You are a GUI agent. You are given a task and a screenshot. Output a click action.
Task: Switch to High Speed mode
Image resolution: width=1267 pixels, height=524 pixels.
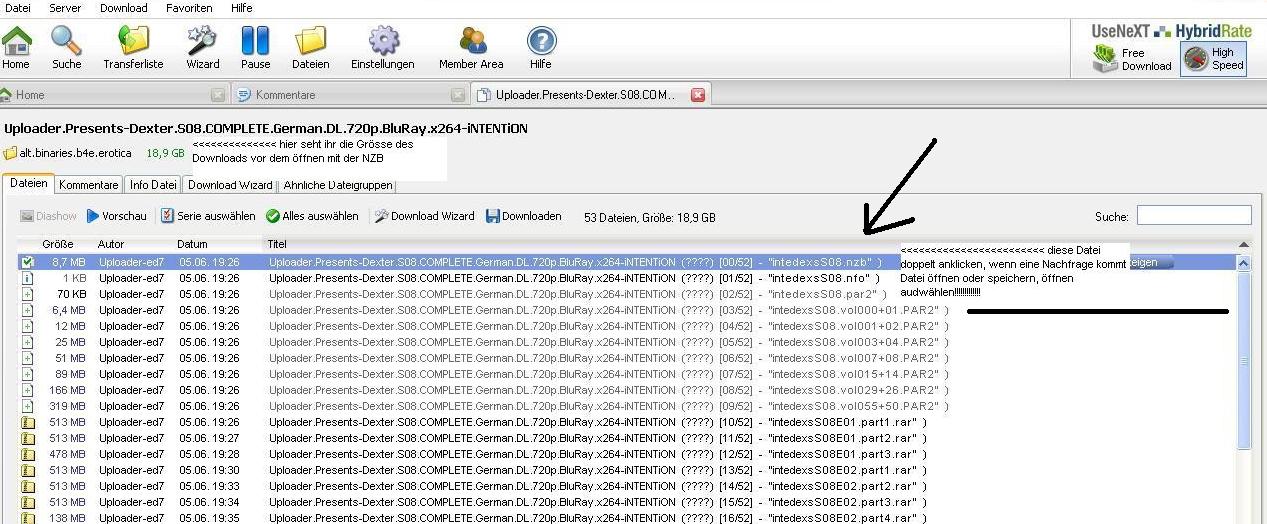coord(1213,59)
